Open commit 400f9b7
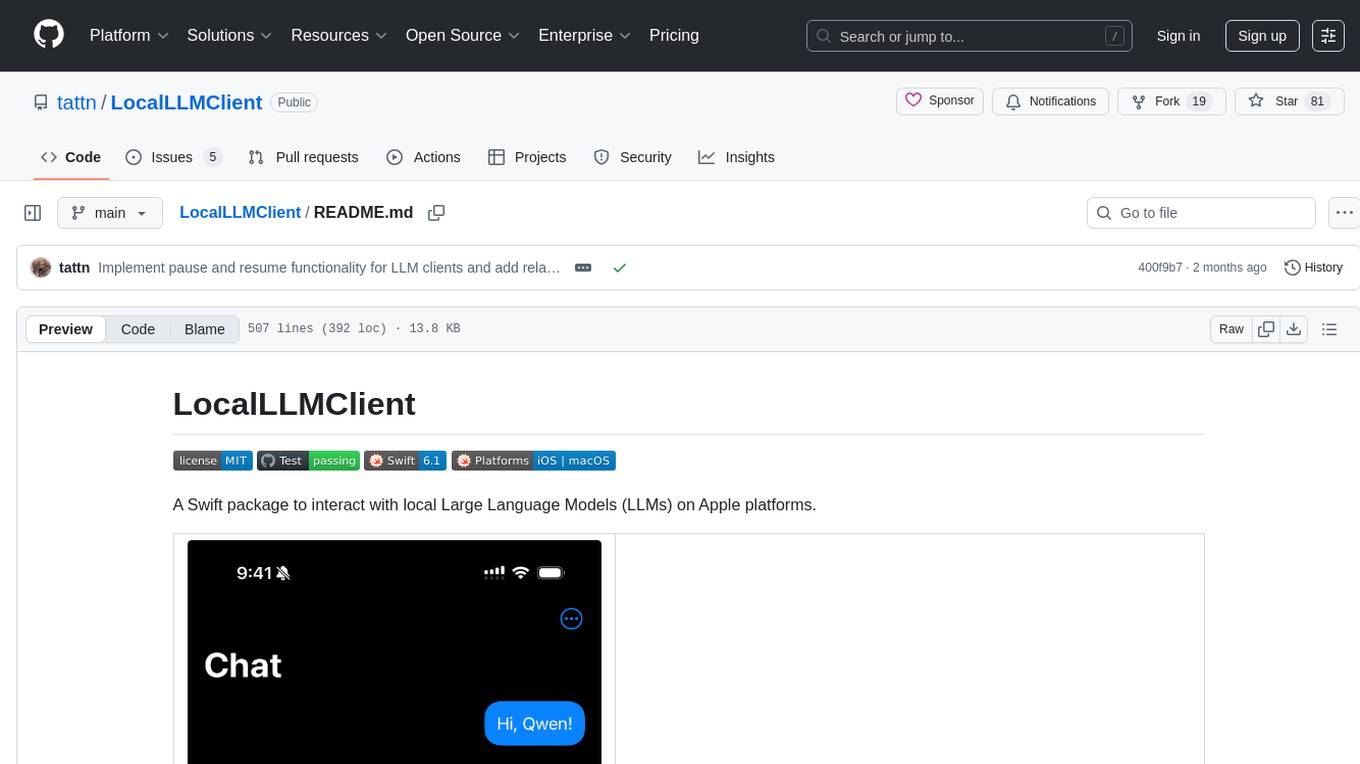The width and height of the screenshot is (1360, 764). point(1160,267)
